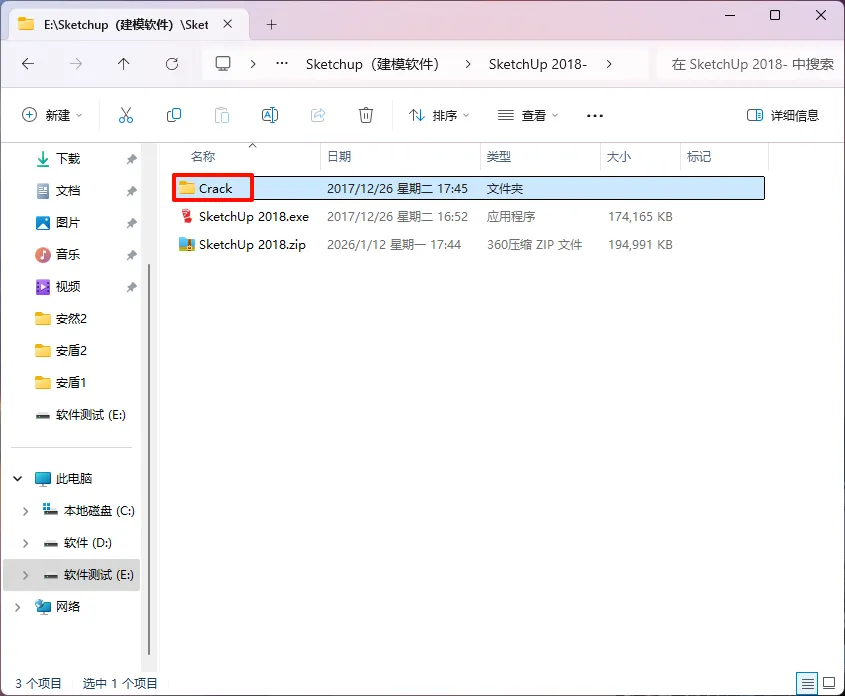Open the 安盾1 folder in sidebar

tap(71, 382)
